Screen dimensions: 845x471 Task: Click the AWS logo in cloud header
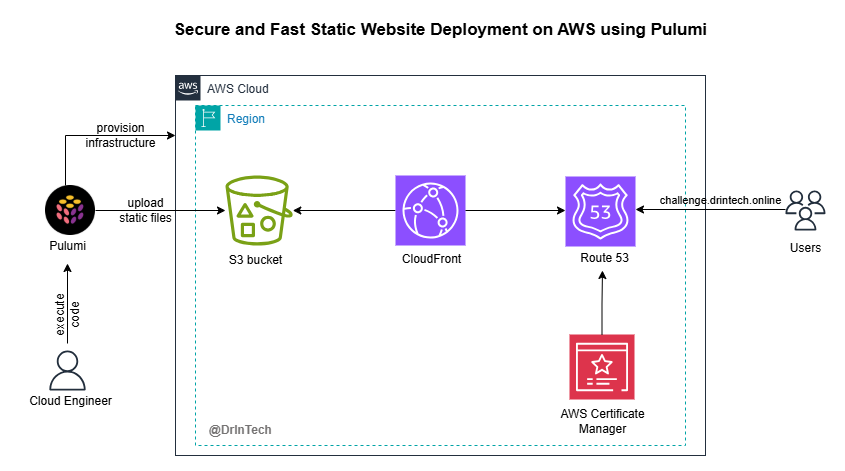[188, 88]
